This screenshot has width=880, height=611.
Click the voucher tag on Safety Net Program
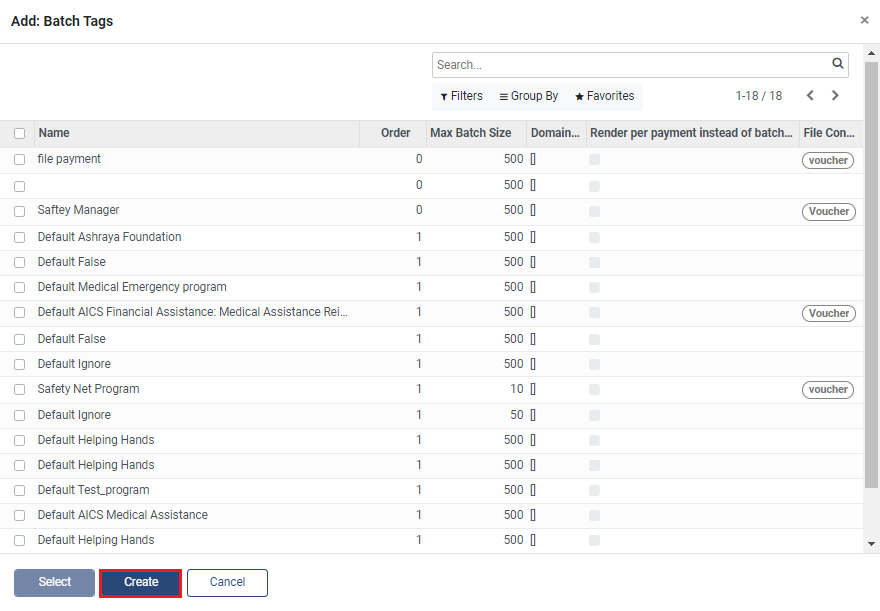pos(828,390)
